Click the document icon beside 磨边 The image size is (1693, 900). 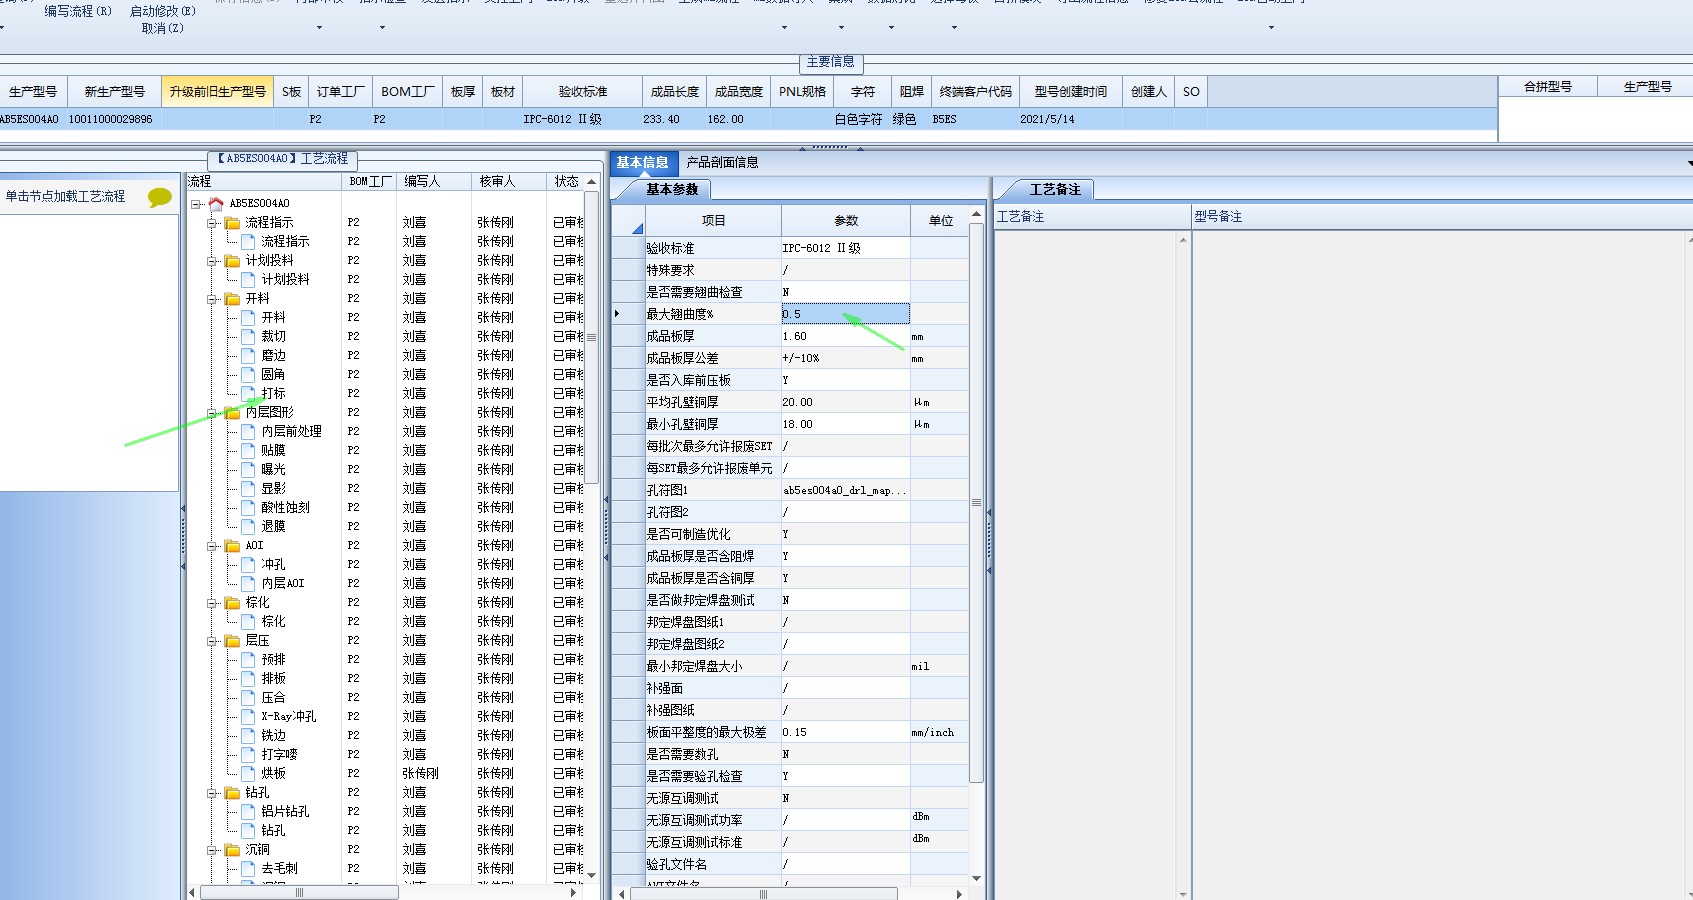(248, 355)
